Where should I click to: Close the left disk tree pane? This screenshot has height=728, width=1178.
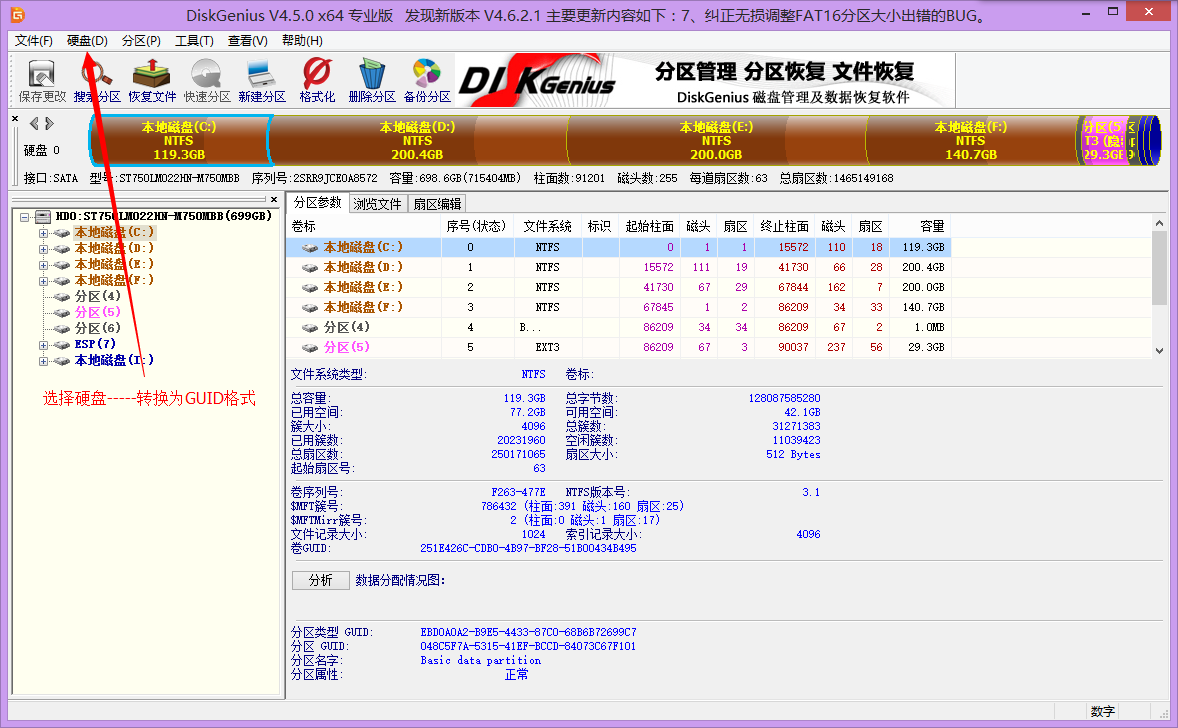point(274,199)
